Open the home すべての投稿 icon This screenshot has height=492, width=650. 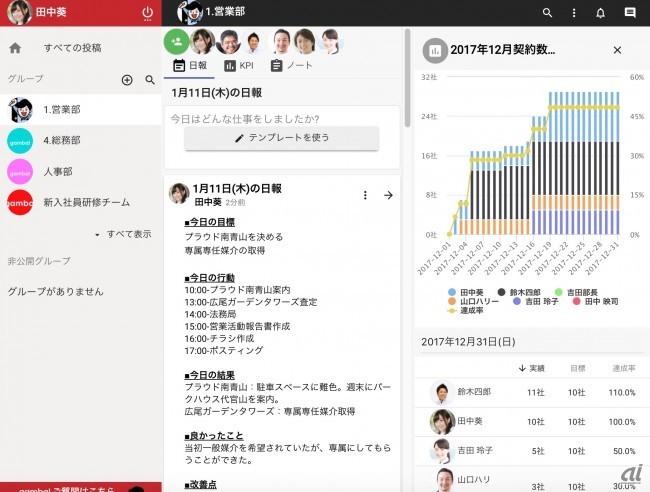tap(15, 48)
